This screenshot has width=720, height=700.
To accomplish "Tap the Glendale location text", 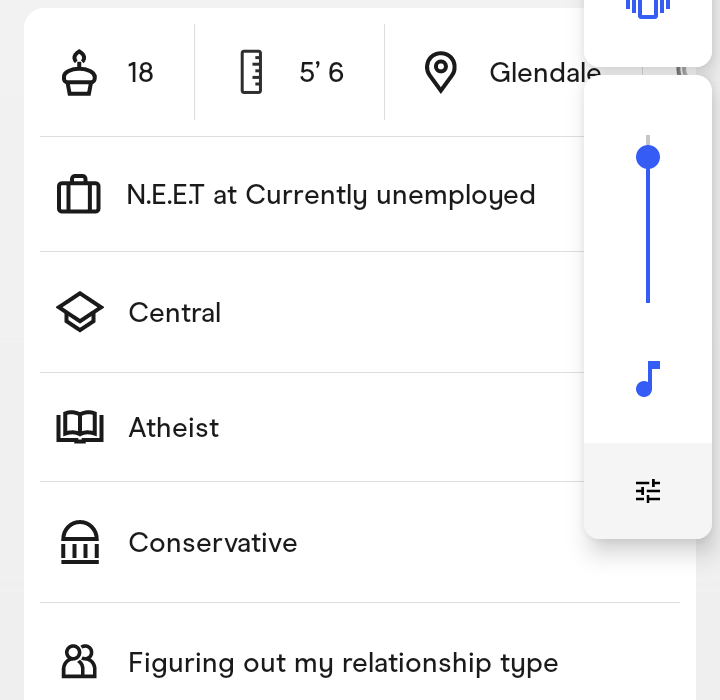I will click(x=543, y=73).
